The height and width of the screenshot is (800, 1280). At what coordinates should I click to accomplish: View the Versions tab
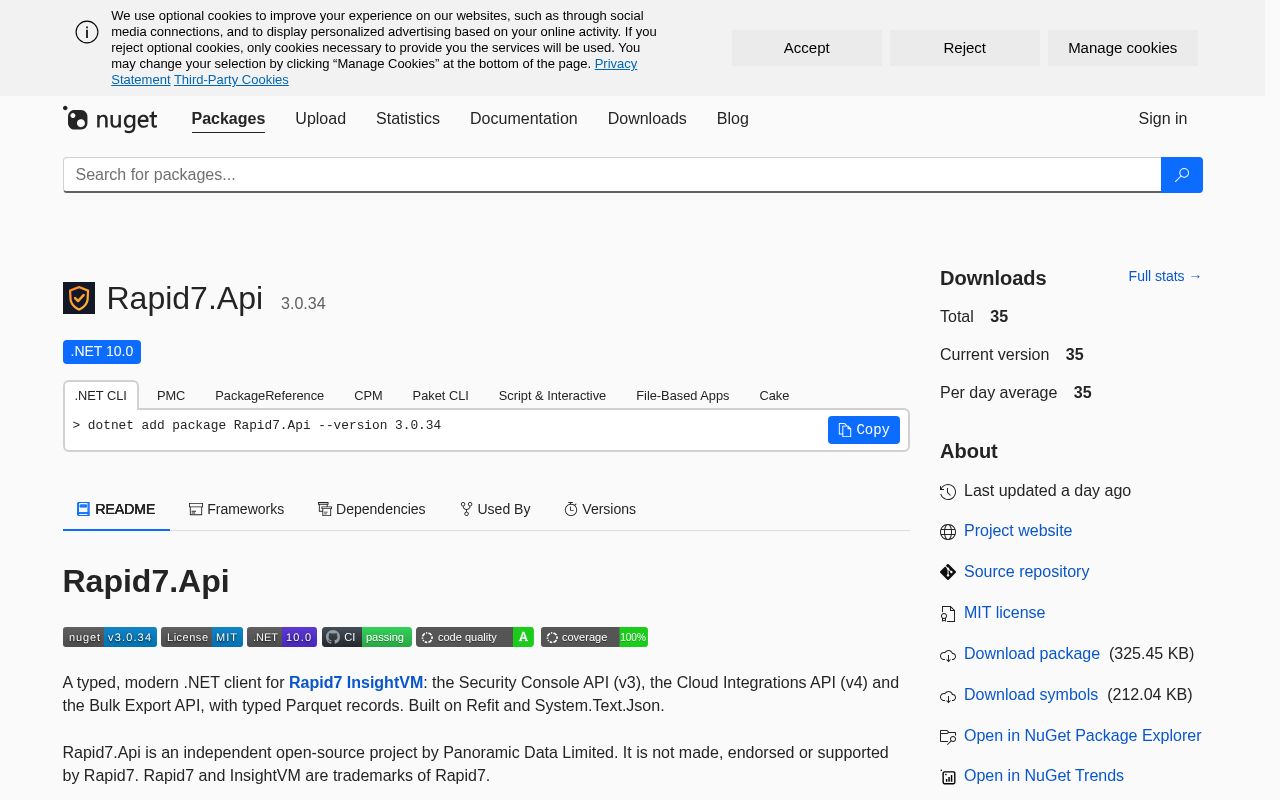pyautogui.click(x=600, y=509)
